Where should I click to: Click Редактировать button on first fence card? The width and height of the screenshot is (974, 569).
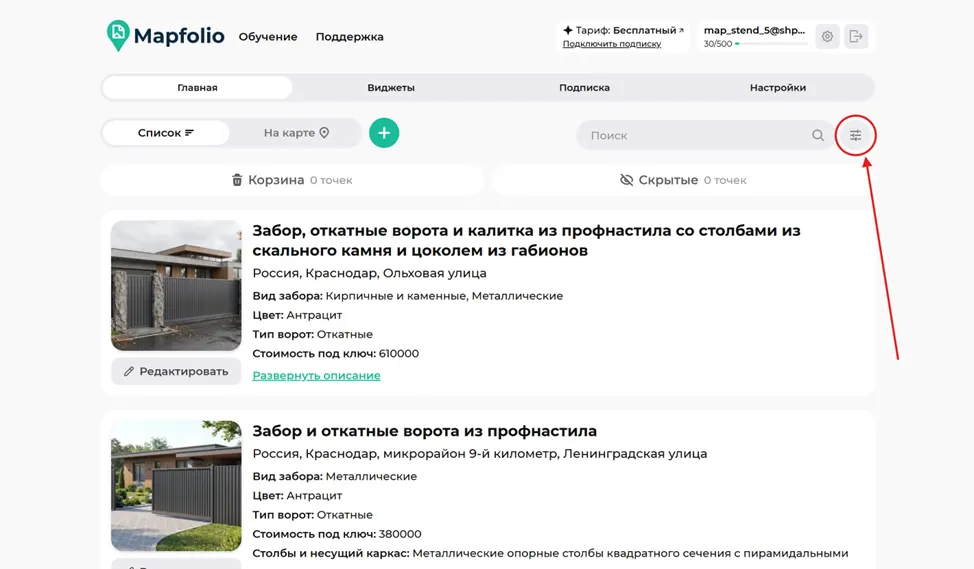pos(176,371)
